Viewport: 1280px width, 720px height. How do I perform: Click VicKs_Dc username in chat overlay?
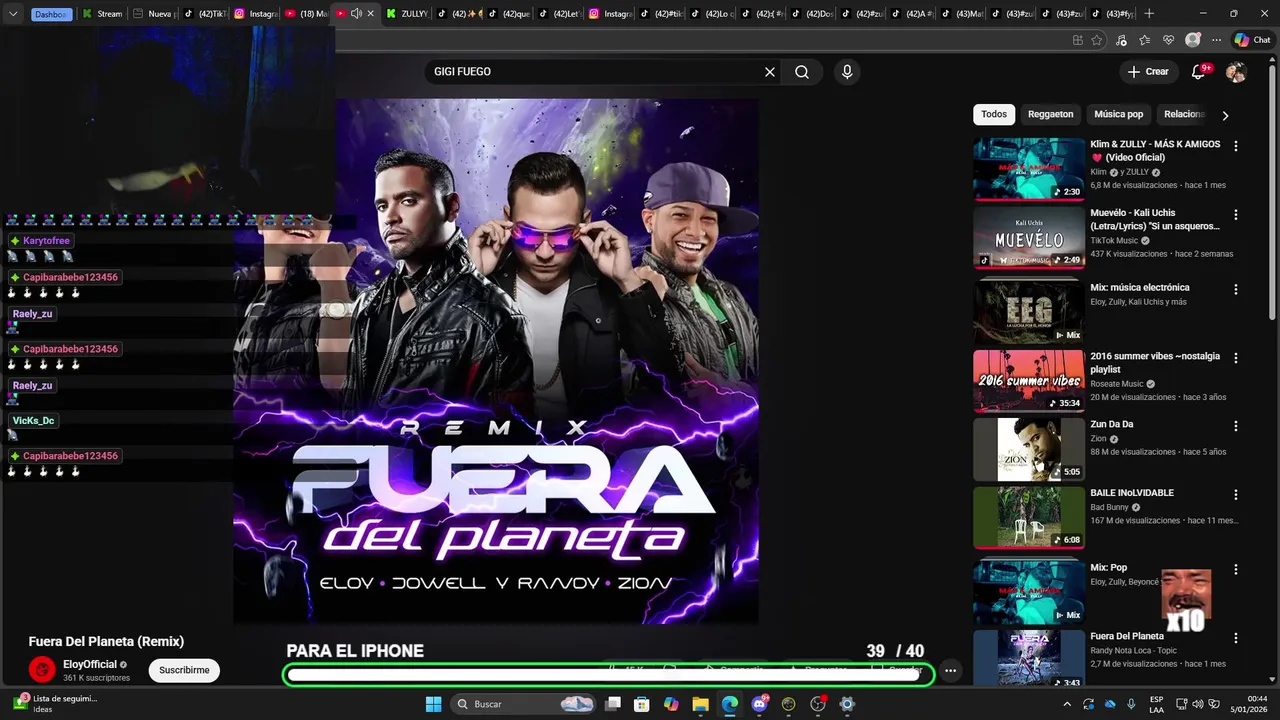[34, 421]
